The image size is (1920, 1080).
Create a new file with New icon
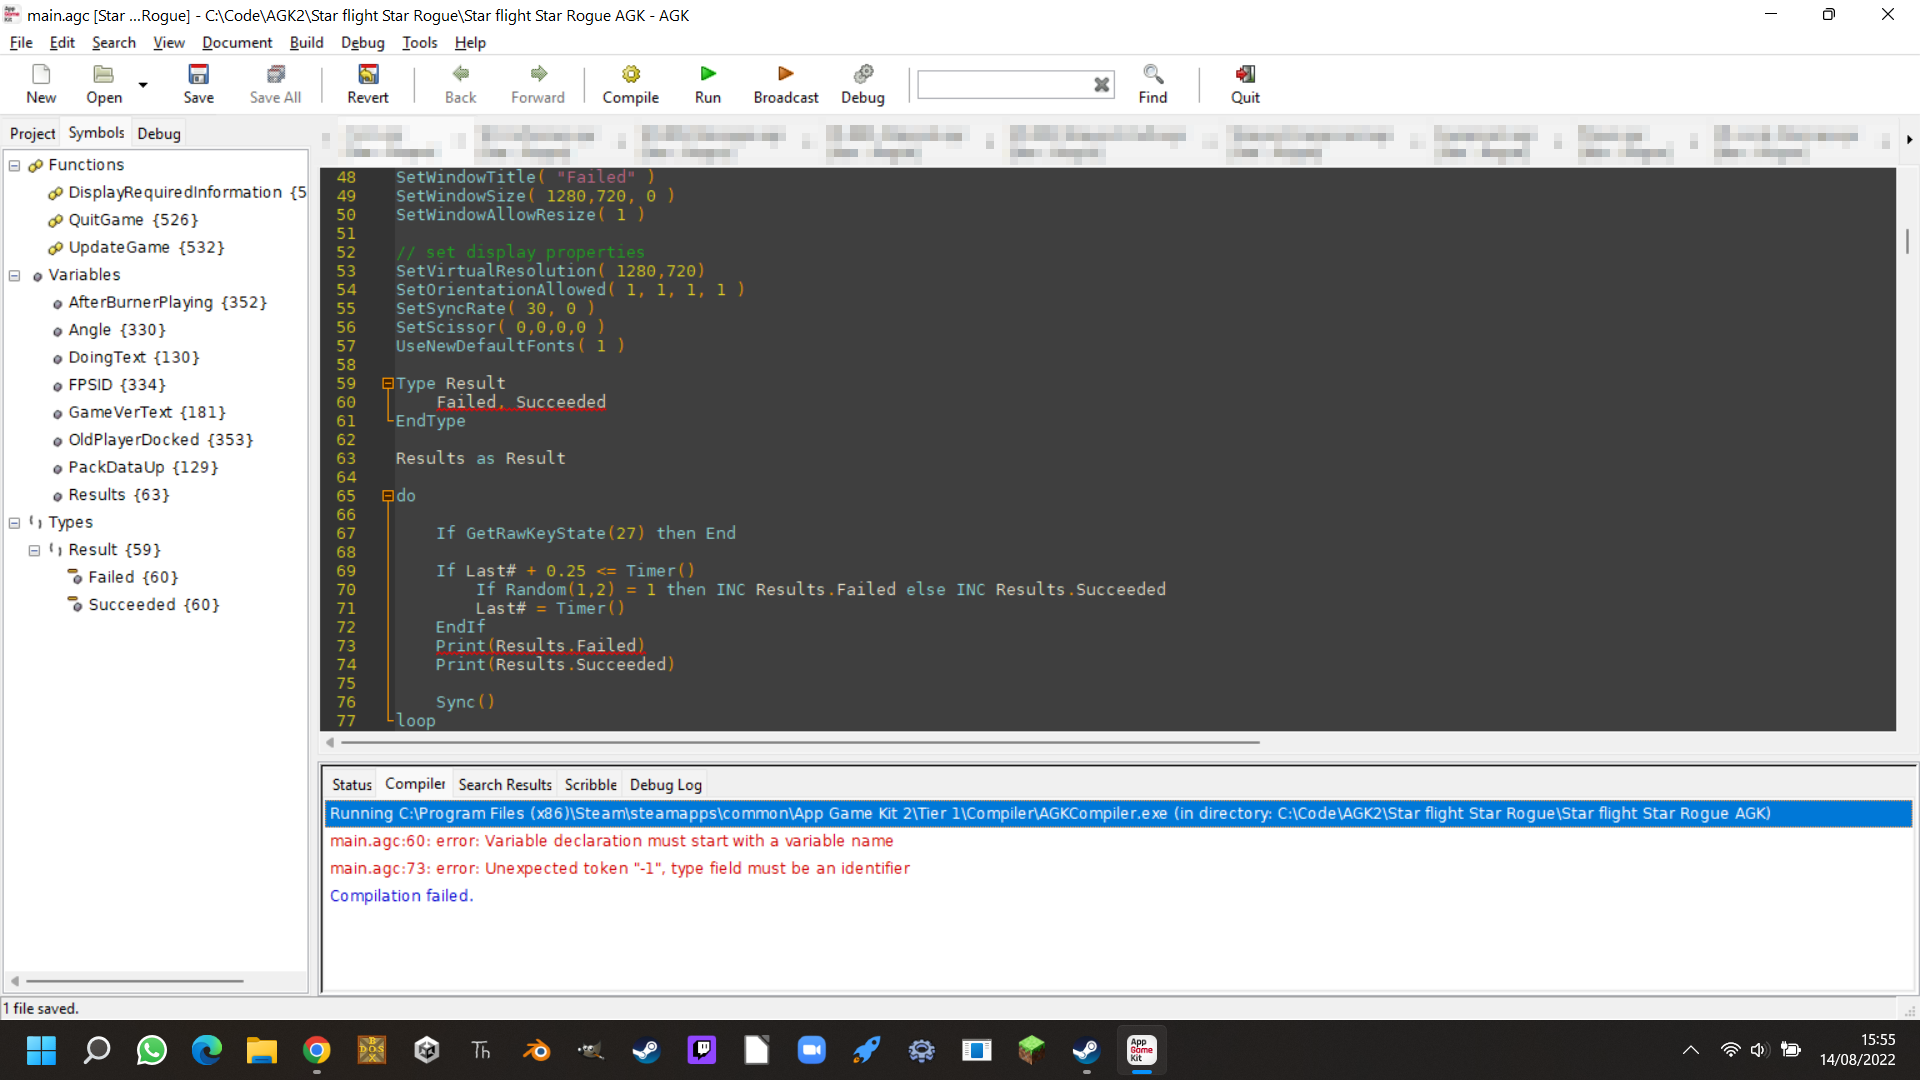(41, 84)
